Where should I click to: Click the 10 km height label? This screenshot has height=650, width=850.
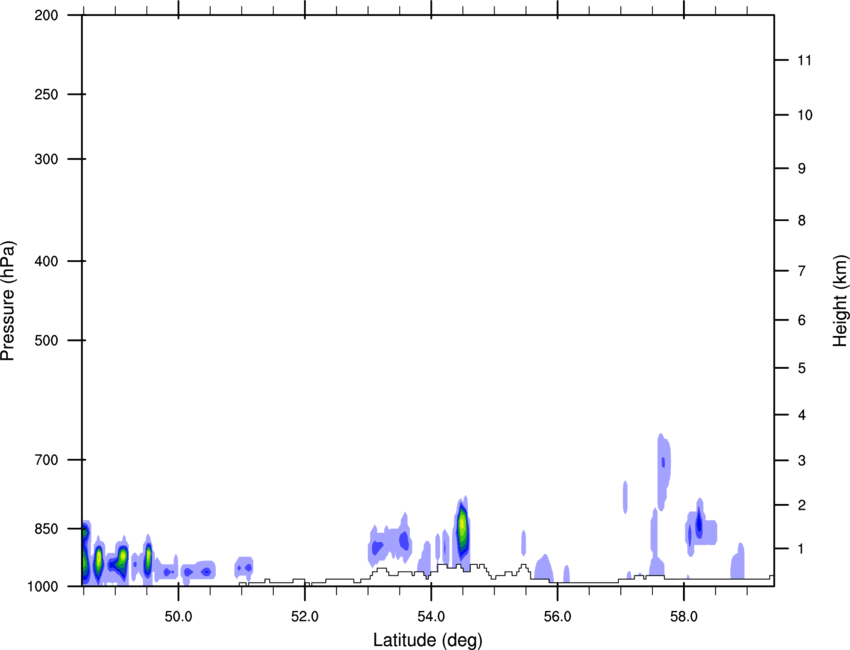point(805,115)
